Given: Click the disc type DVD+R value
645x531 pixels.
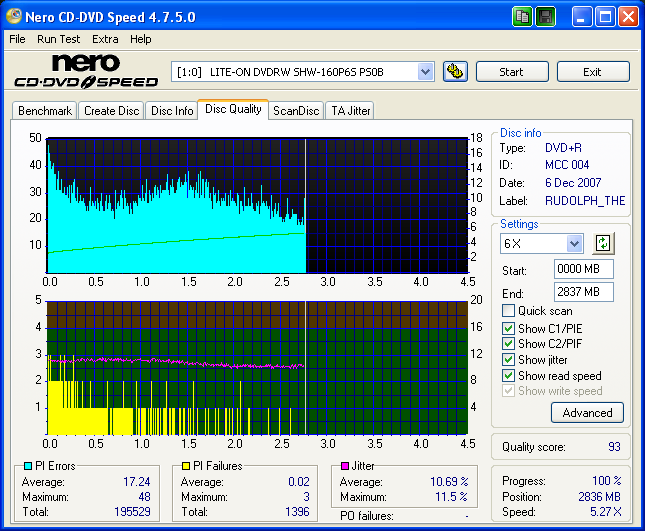Looking at the screenshot, I should [x=563, y=148].
